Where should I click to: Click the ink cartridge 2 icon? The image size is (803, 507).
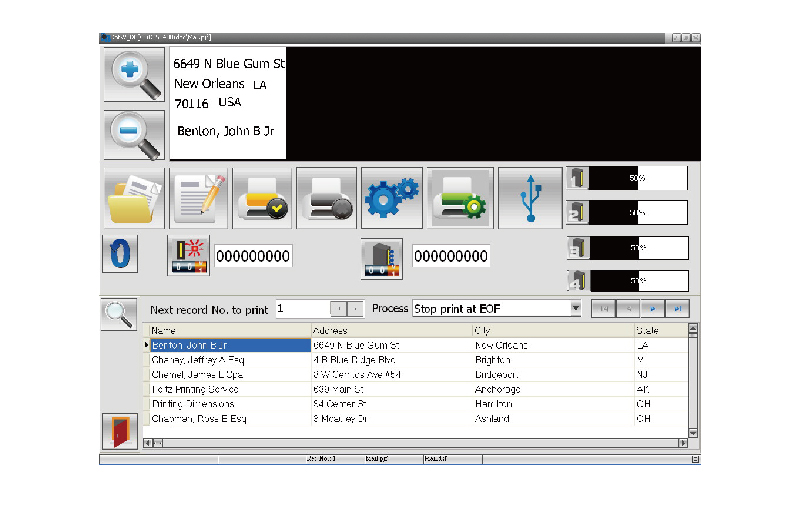[x=578, y=213]
